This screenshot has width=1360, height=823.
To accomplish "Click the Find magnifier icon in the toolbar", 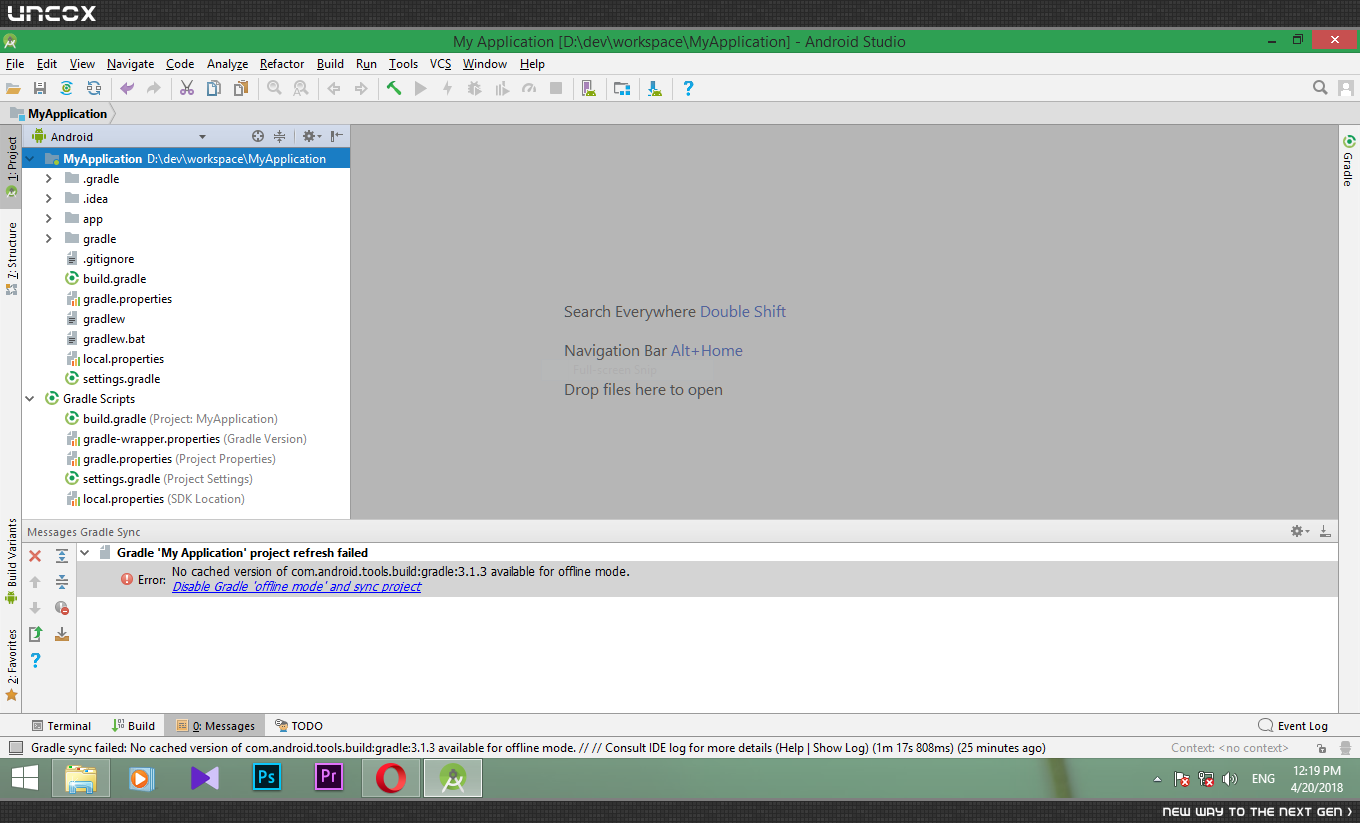I will (274, 89).
